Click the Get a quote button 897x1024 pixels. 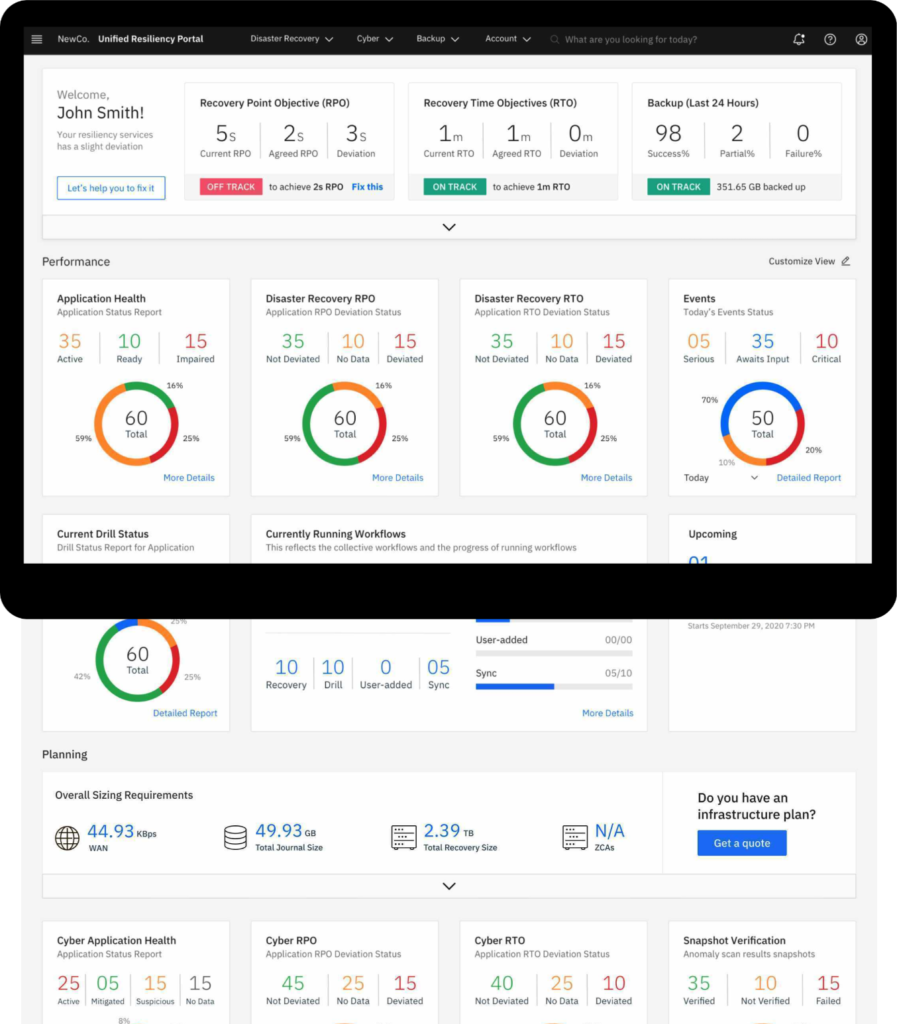pos(741,843)
